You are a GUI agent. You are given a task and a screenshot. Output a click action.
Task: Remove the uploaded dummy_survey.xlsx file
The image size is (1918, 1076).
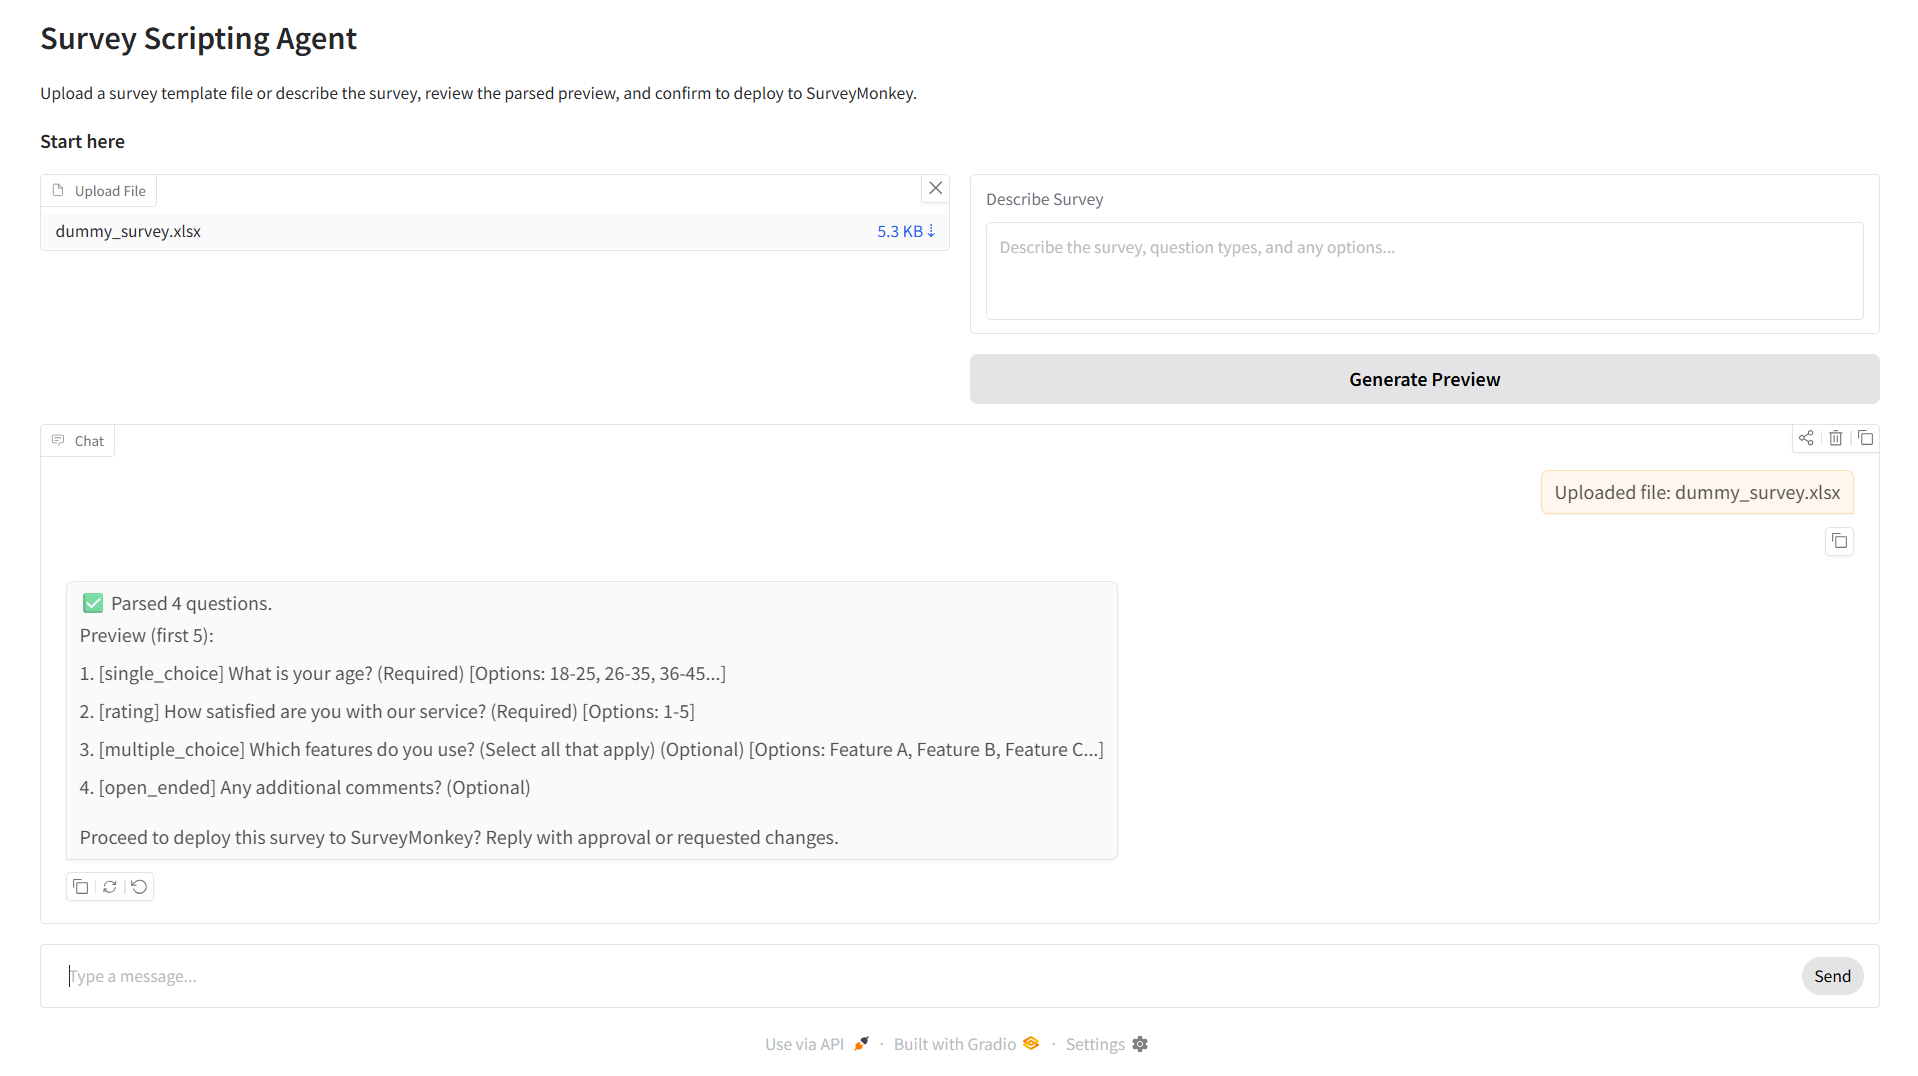935,188
